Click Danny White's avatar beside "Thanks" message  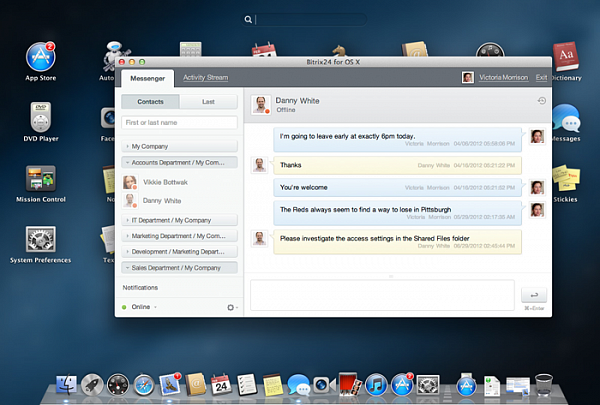259,165
